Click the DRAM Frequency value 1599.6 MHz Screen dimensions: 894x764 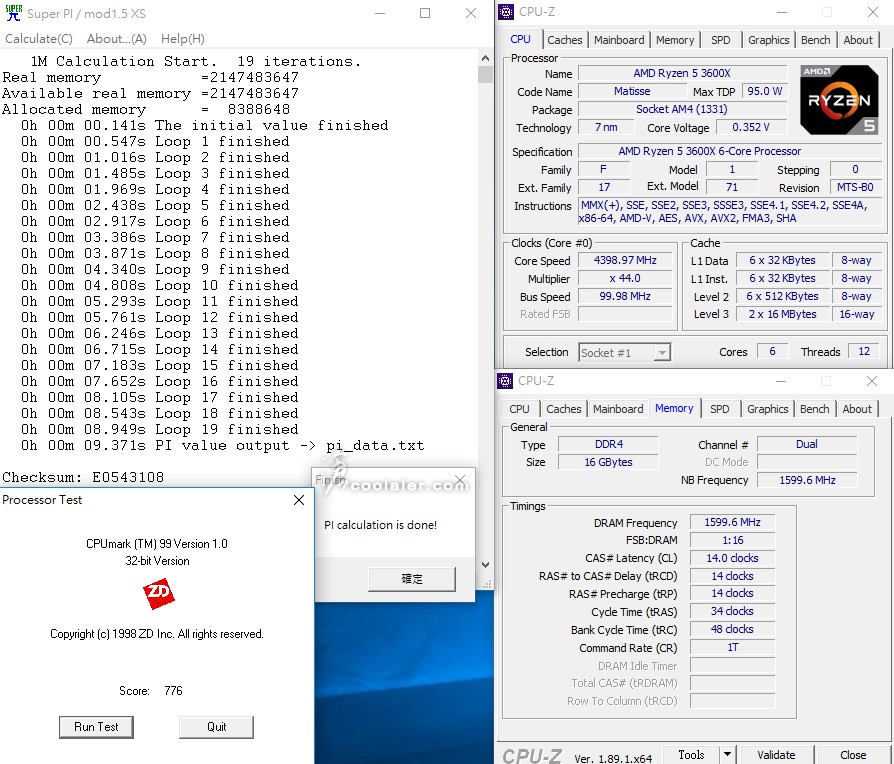[x=732, y=522]
